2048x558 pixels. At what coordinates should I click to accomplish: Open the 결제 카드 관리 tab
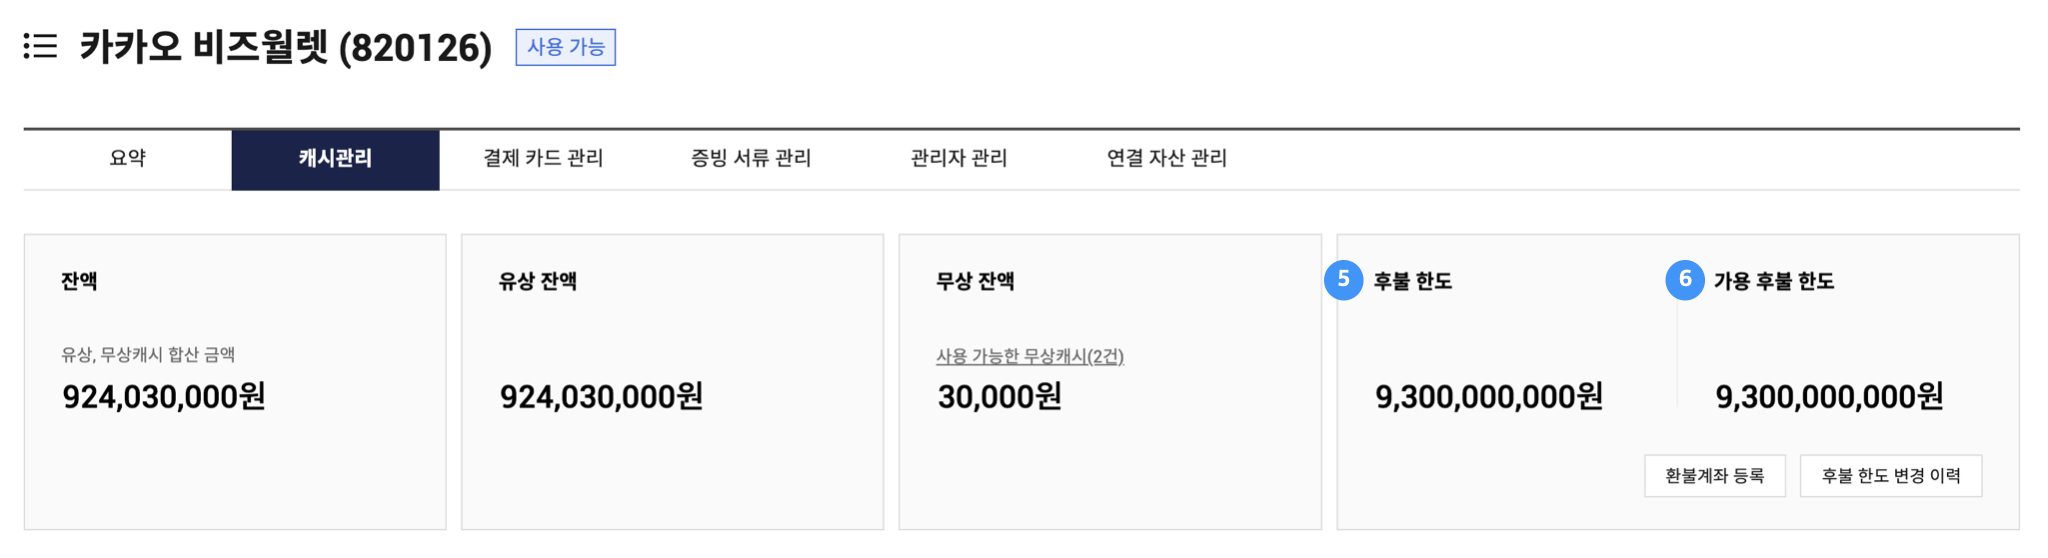click(543, 159)
